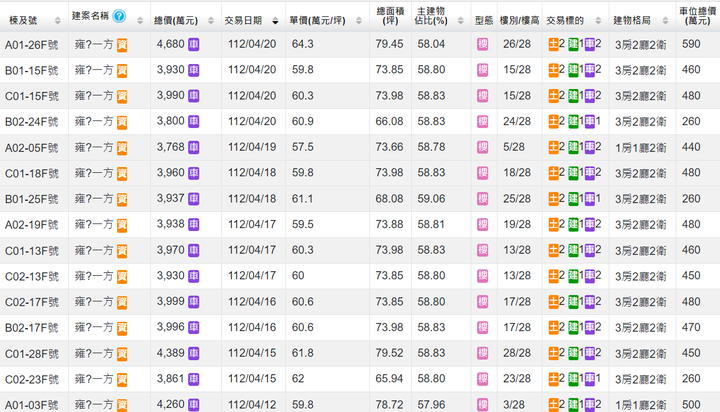Screen dimensions: 720x412
Task: Click the ratio value 58.04
Action: point(431,44)
